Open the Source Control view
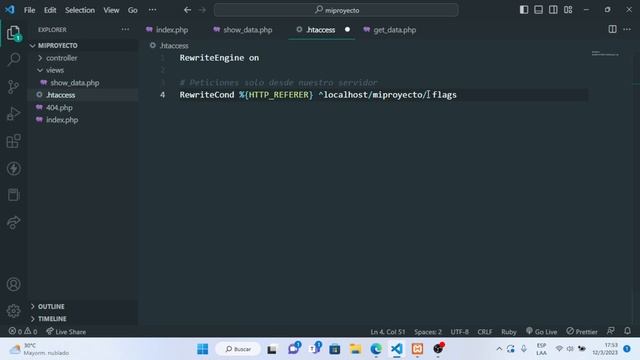This screenshot has height=360, width=640. (13, 87)
